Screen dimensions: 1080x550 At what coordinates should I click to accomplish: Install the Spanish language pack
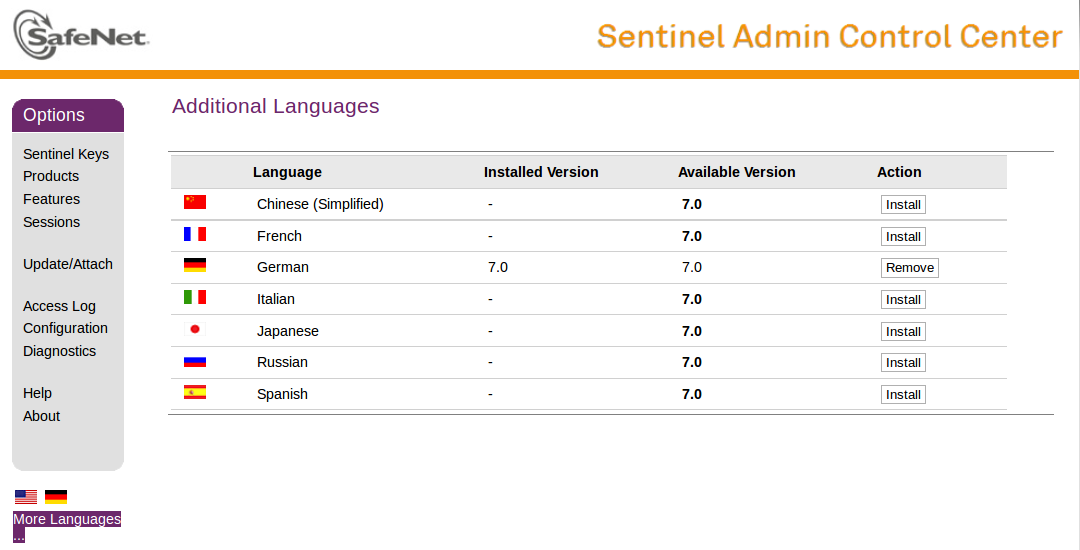coord(903,394)
